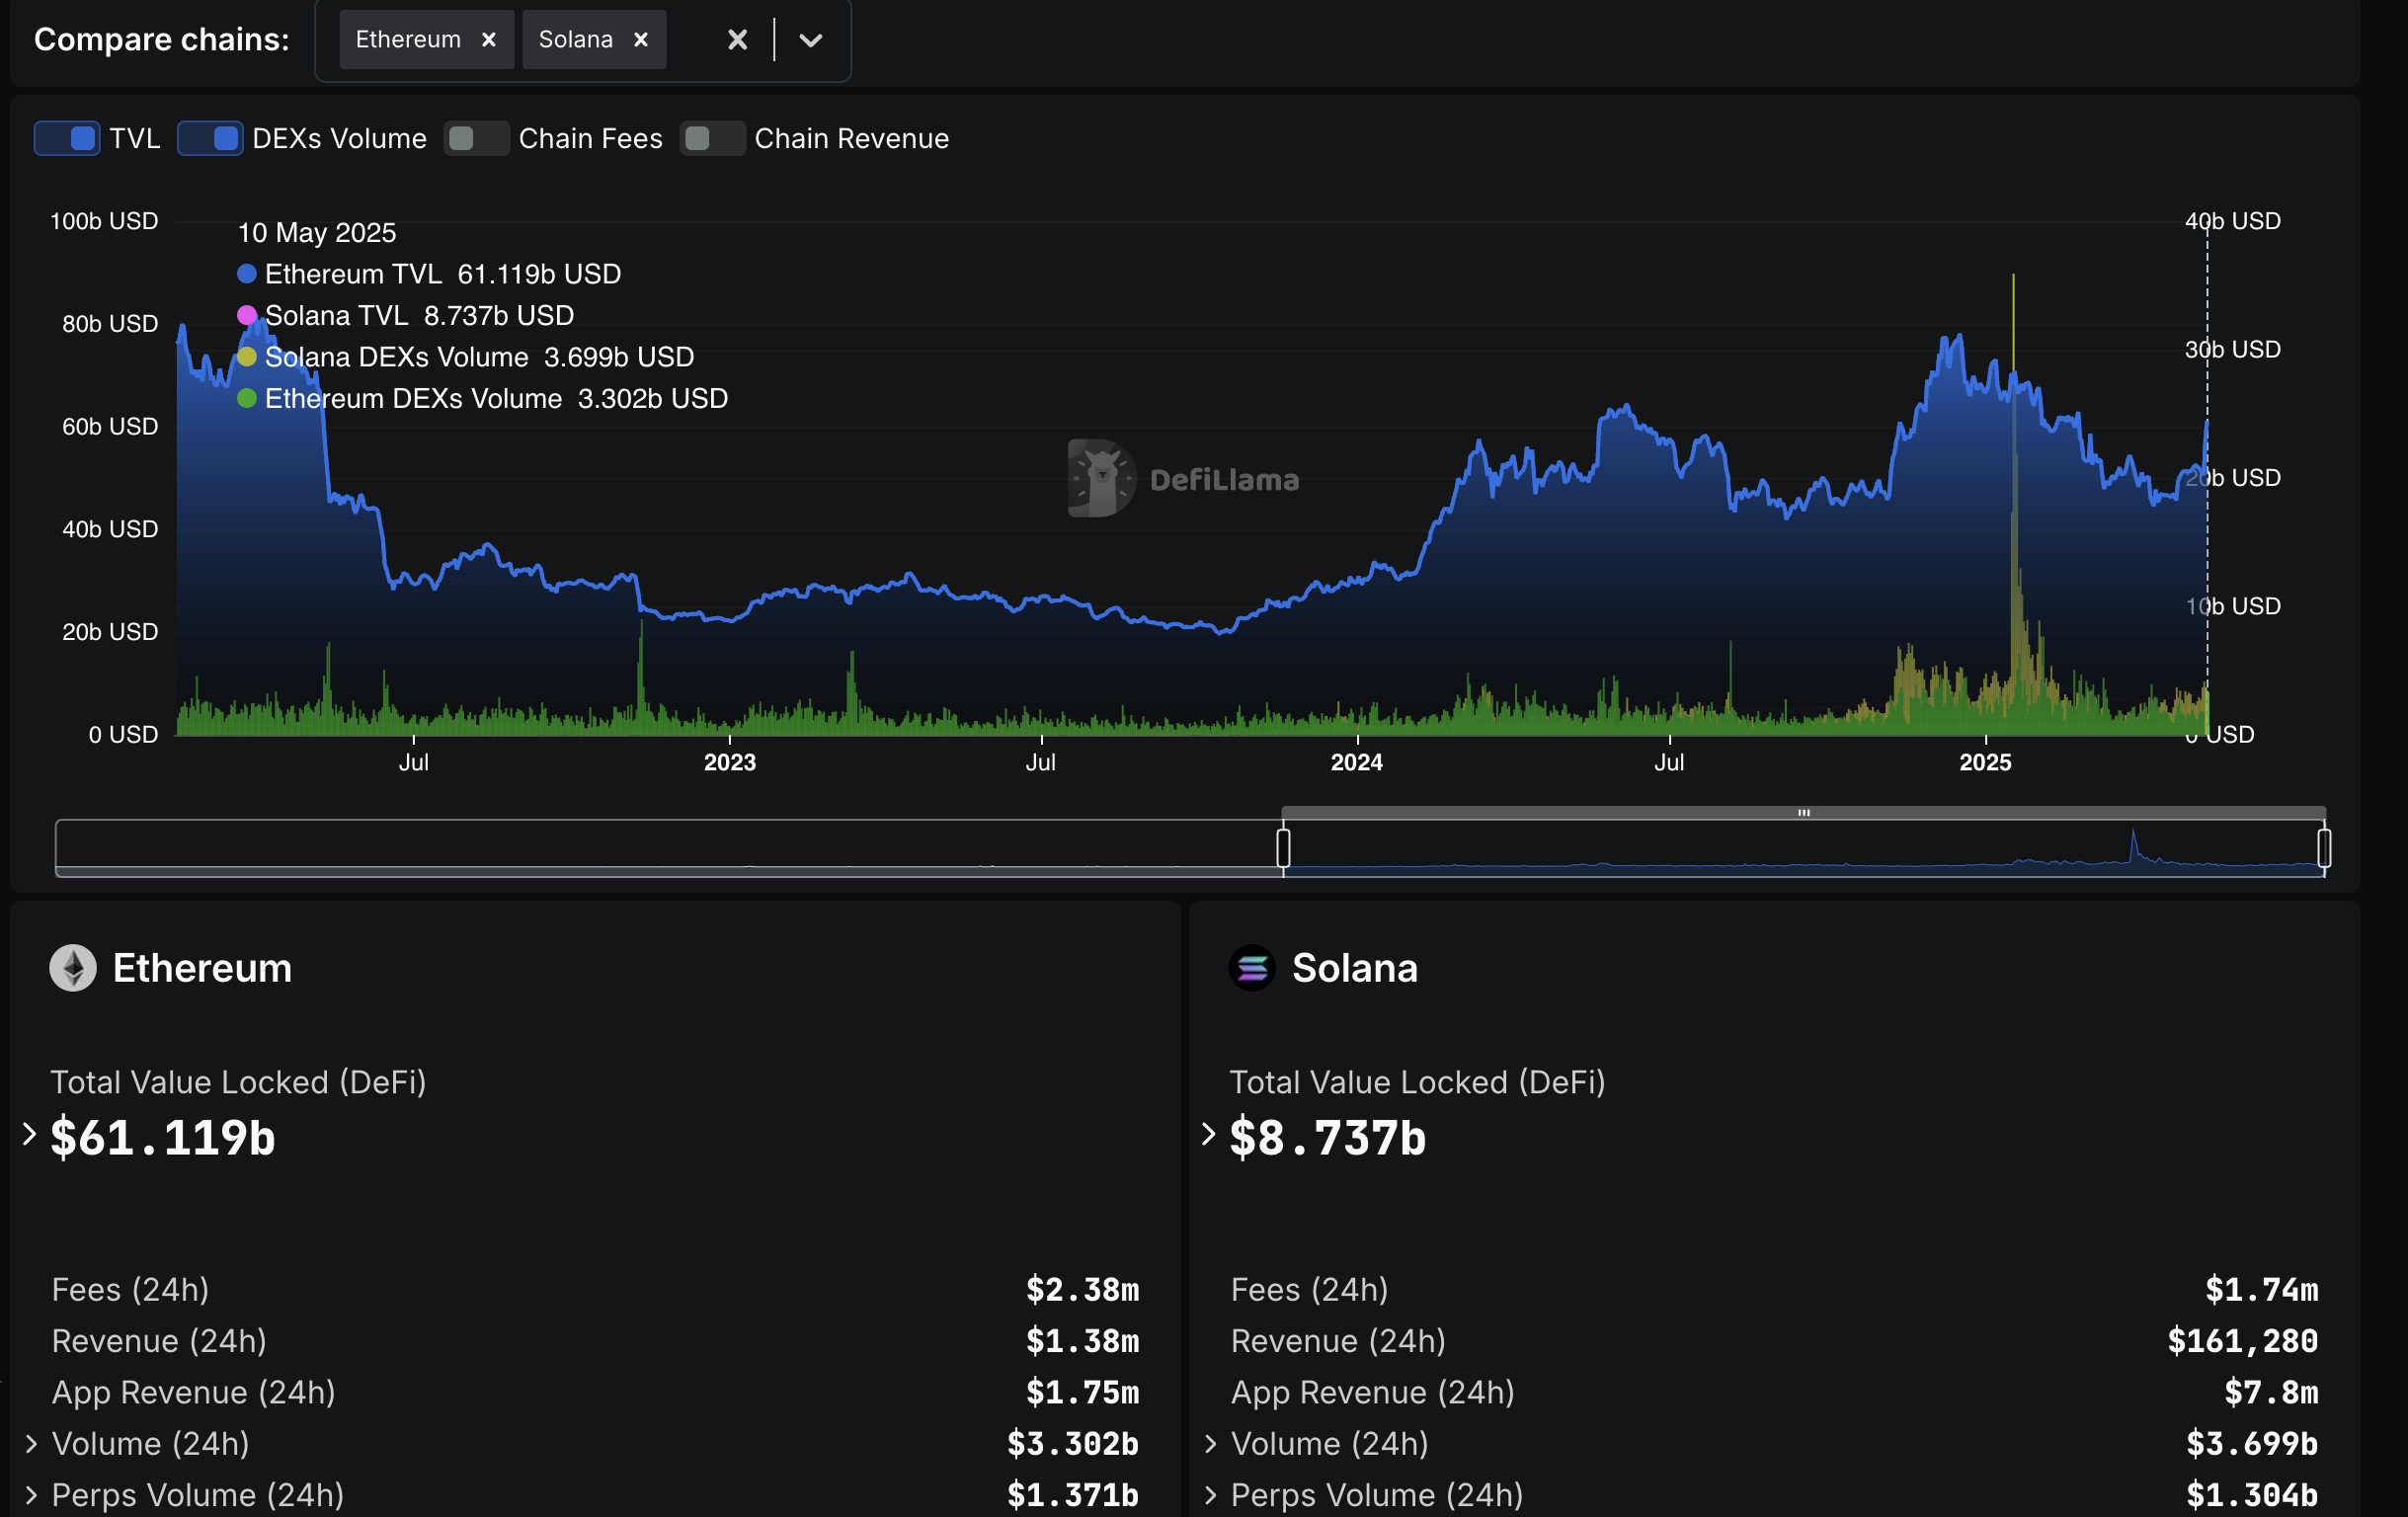Toggle the DEXs Volume switch

(x=210, y=138)
